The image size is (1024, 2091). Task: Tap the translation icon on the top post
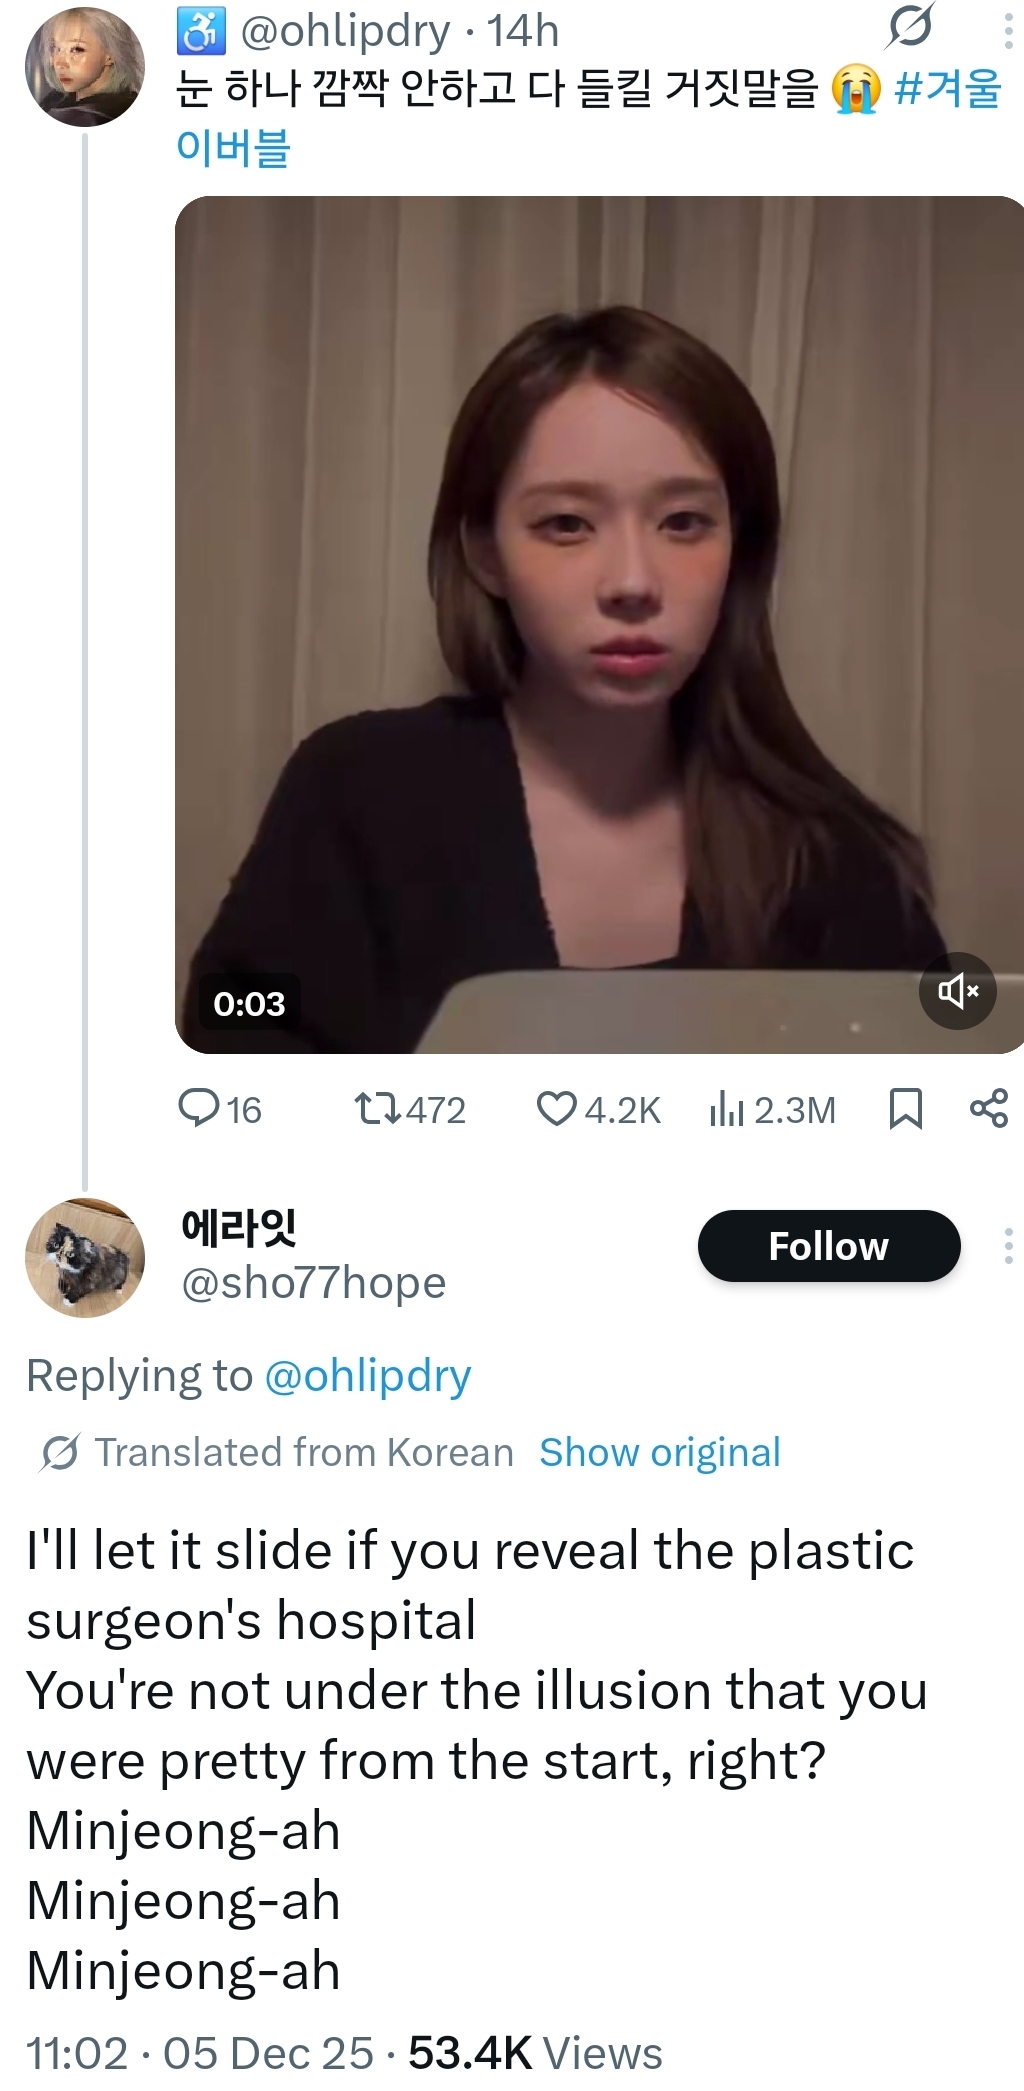(x=909, y=28)
